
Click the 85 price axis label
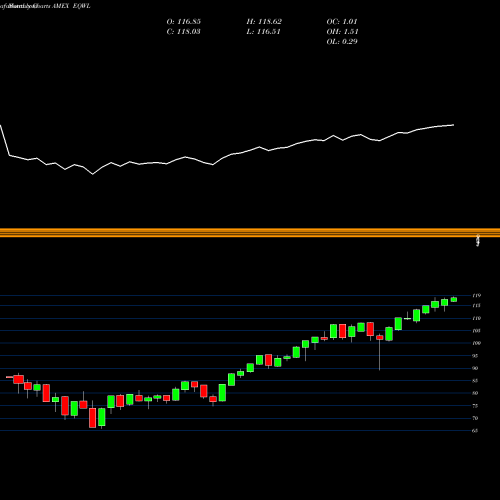pyautogui.click(x=475, y=381)
